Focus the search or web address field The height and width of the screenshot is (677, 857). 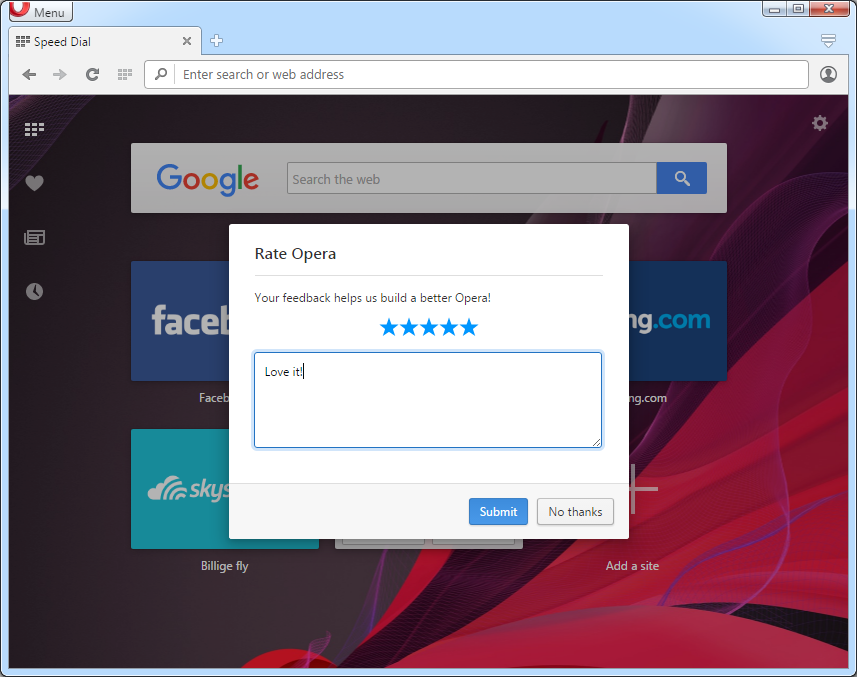pos(490,75)
